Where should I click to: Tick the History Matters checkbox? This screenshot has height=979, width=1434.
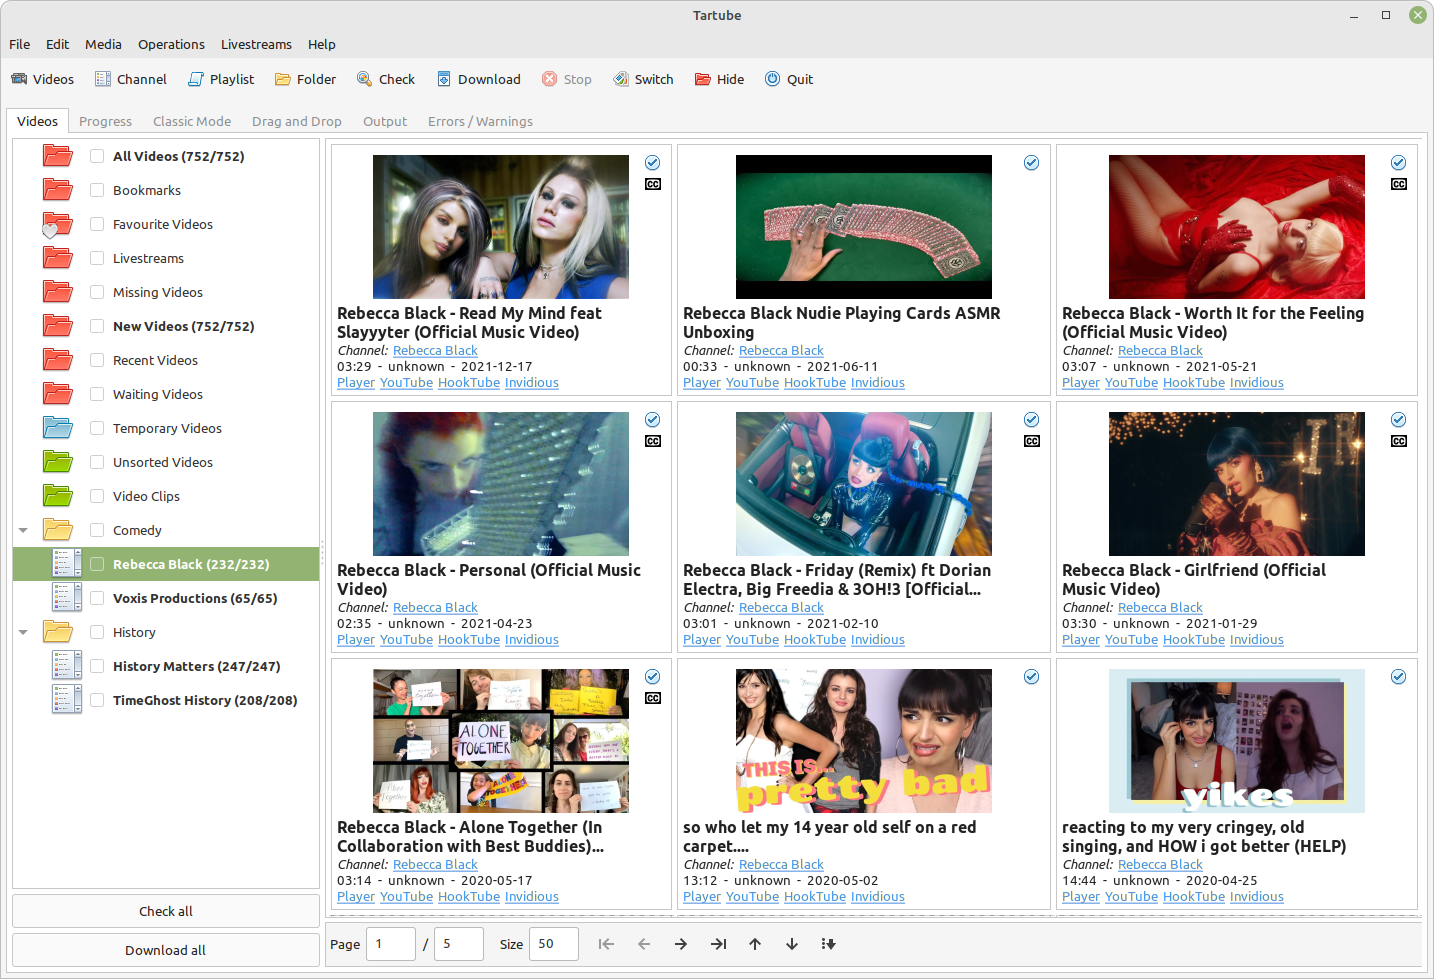[97, 666]
